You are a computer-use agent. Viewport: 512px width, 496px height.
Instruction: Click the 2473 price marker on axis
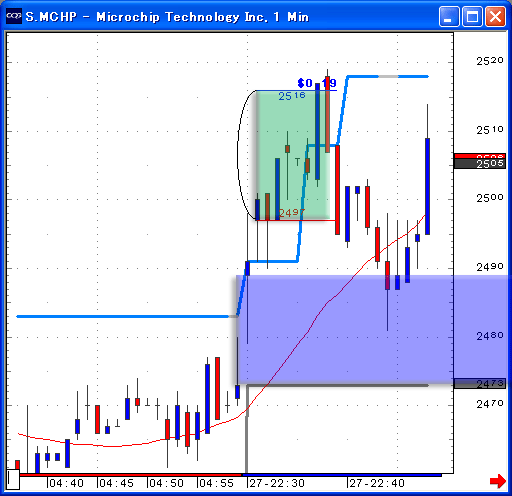(x=480, y=384)
